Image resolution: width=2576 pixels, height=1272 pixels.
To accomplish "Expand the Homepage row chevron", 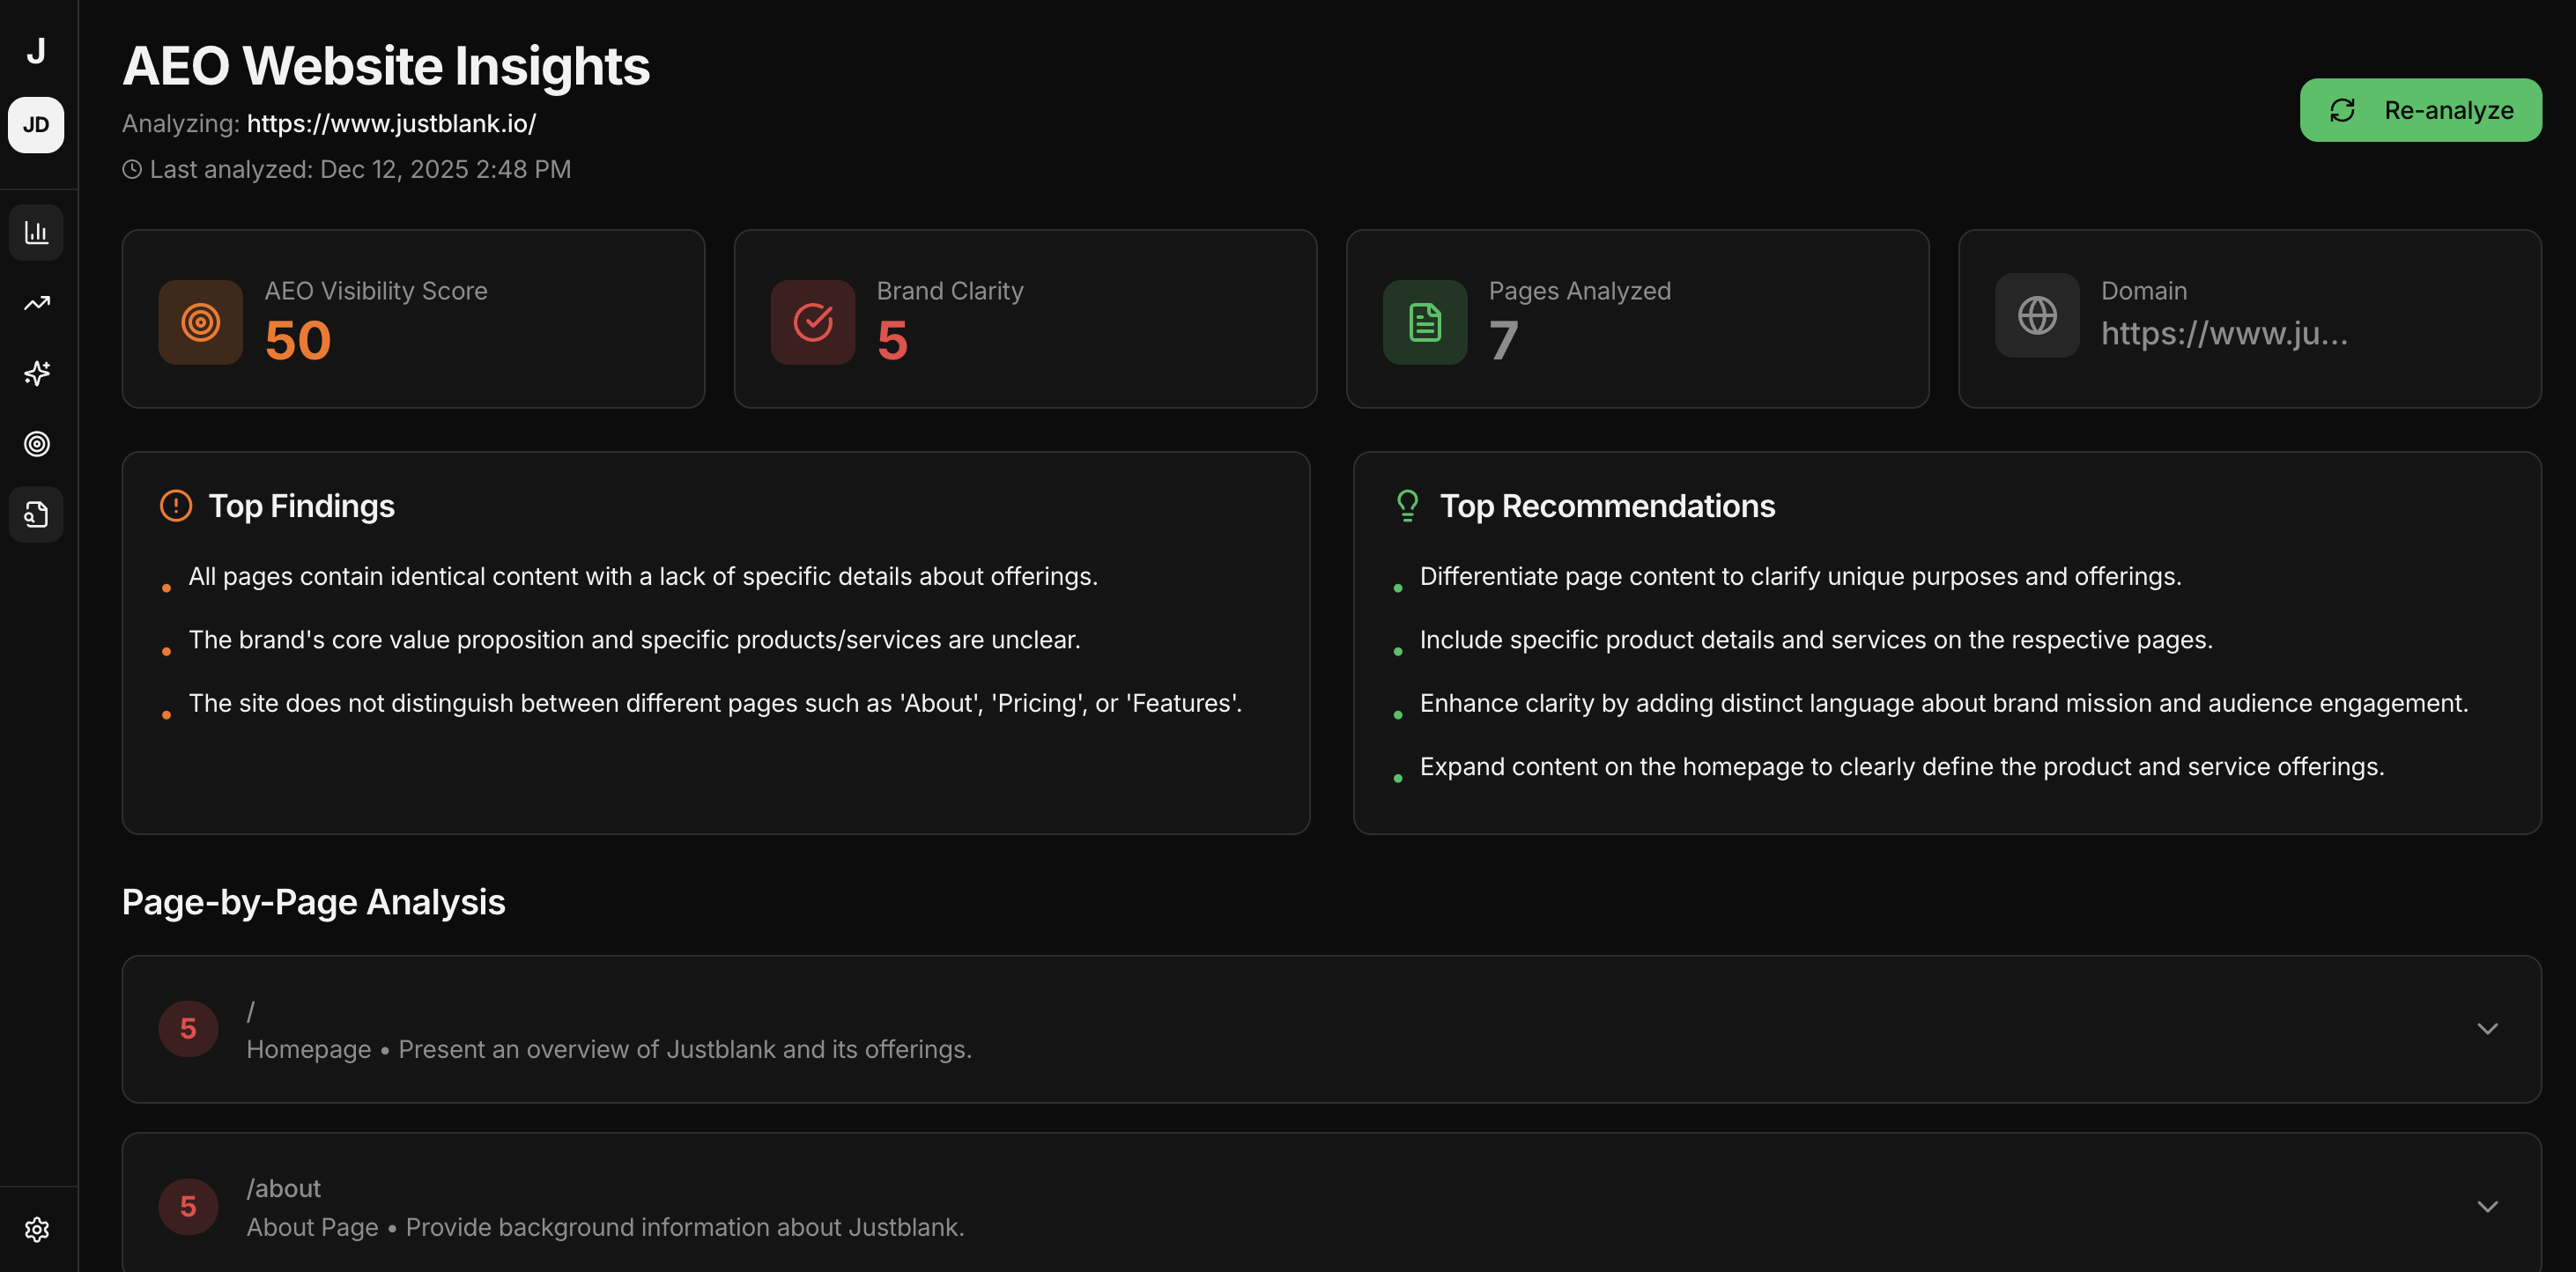I will coord(2487,1029).
